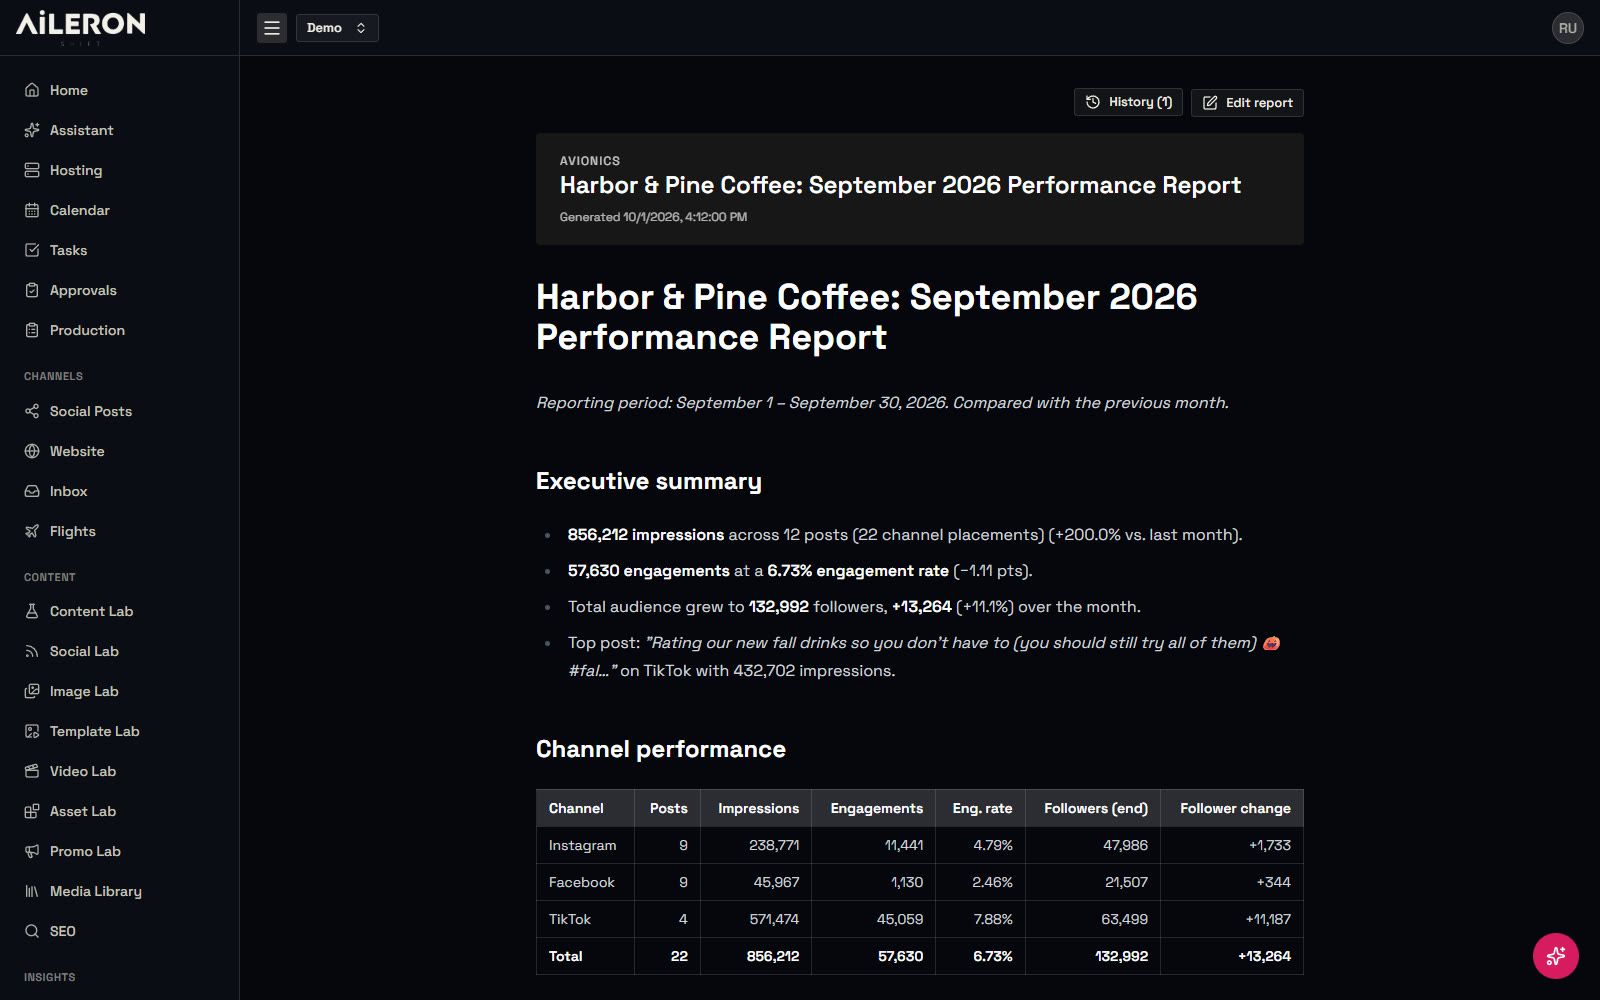Select the Instagram row label
This screenshot has height=1000, width=1600.
(582, 845)
